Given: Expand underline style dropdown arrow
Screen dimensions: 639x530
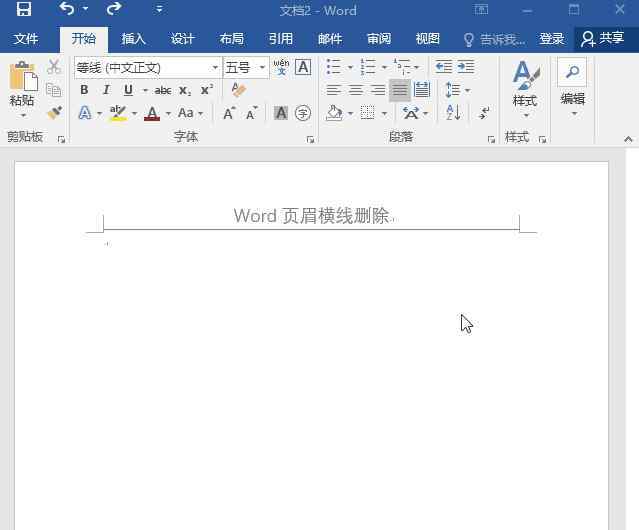Looking at the screenshot, I should click(x=145, y=90).
